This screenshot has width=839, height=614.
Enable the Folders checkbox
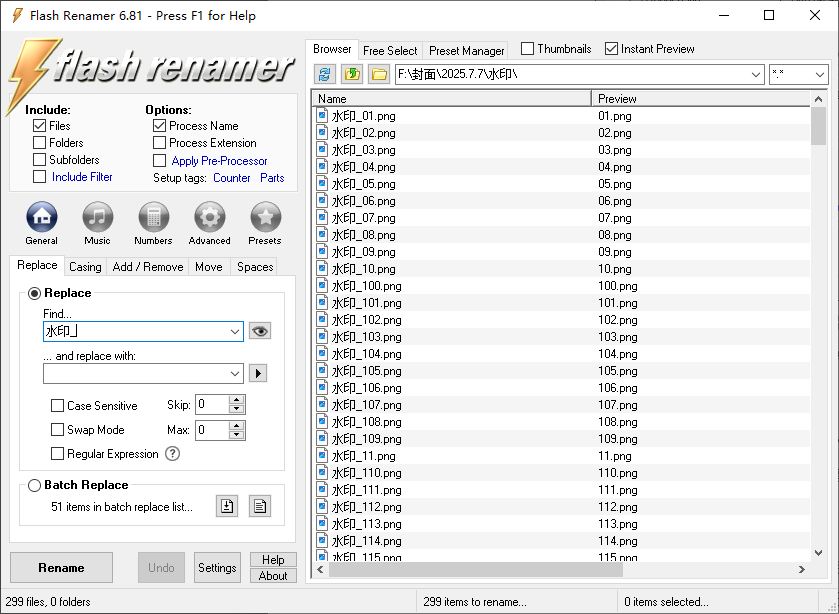click(x=40, y=143)
